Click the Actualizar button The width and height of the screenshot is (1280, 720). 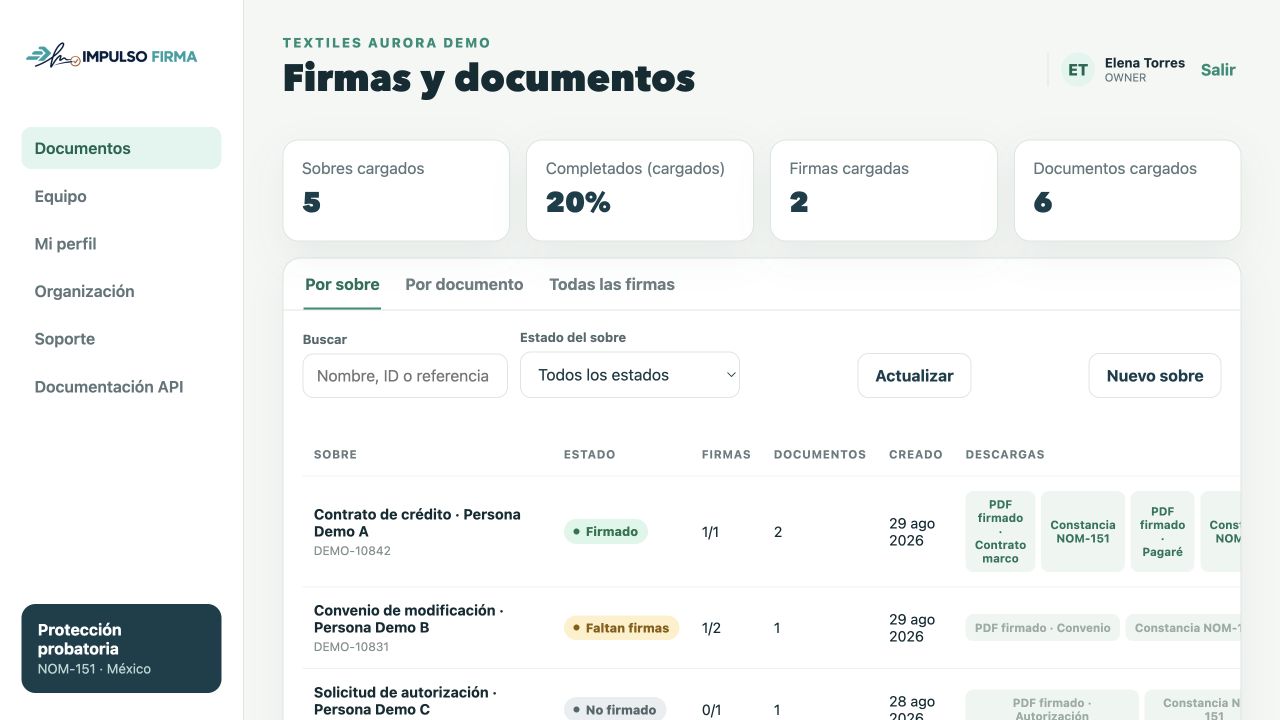click(914, 376)
